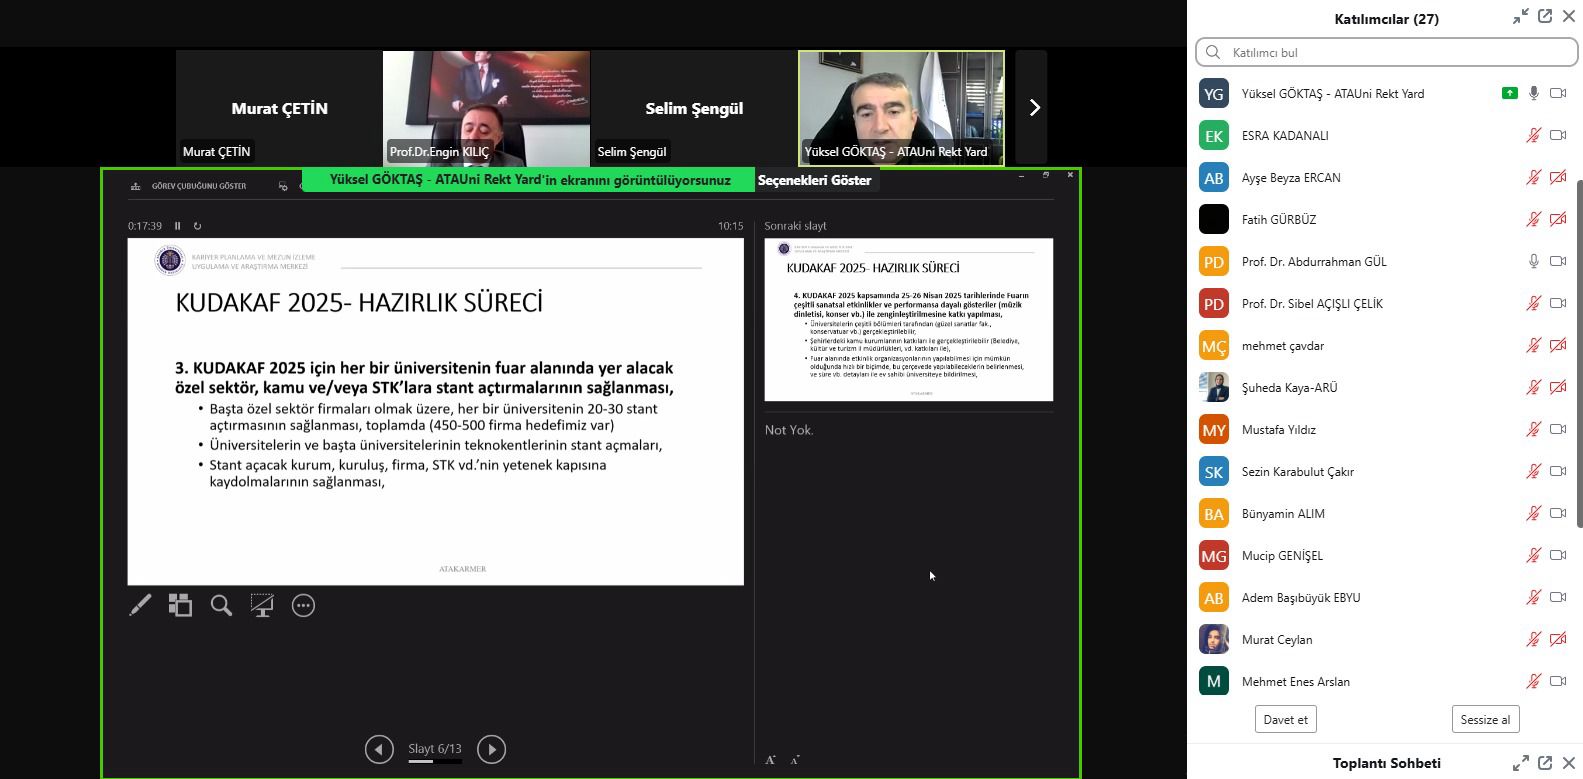1583x779 pixels.
Task: Expand the Toplantı Sohbeti panel
Action: click(1520, 763)
